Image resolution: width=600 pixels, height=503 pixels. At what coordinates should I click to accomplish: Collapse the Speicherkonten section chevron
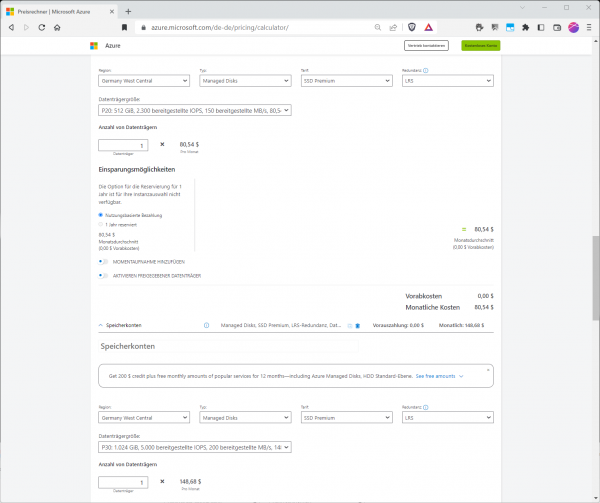pyautogui.click(x=101, y=325)
